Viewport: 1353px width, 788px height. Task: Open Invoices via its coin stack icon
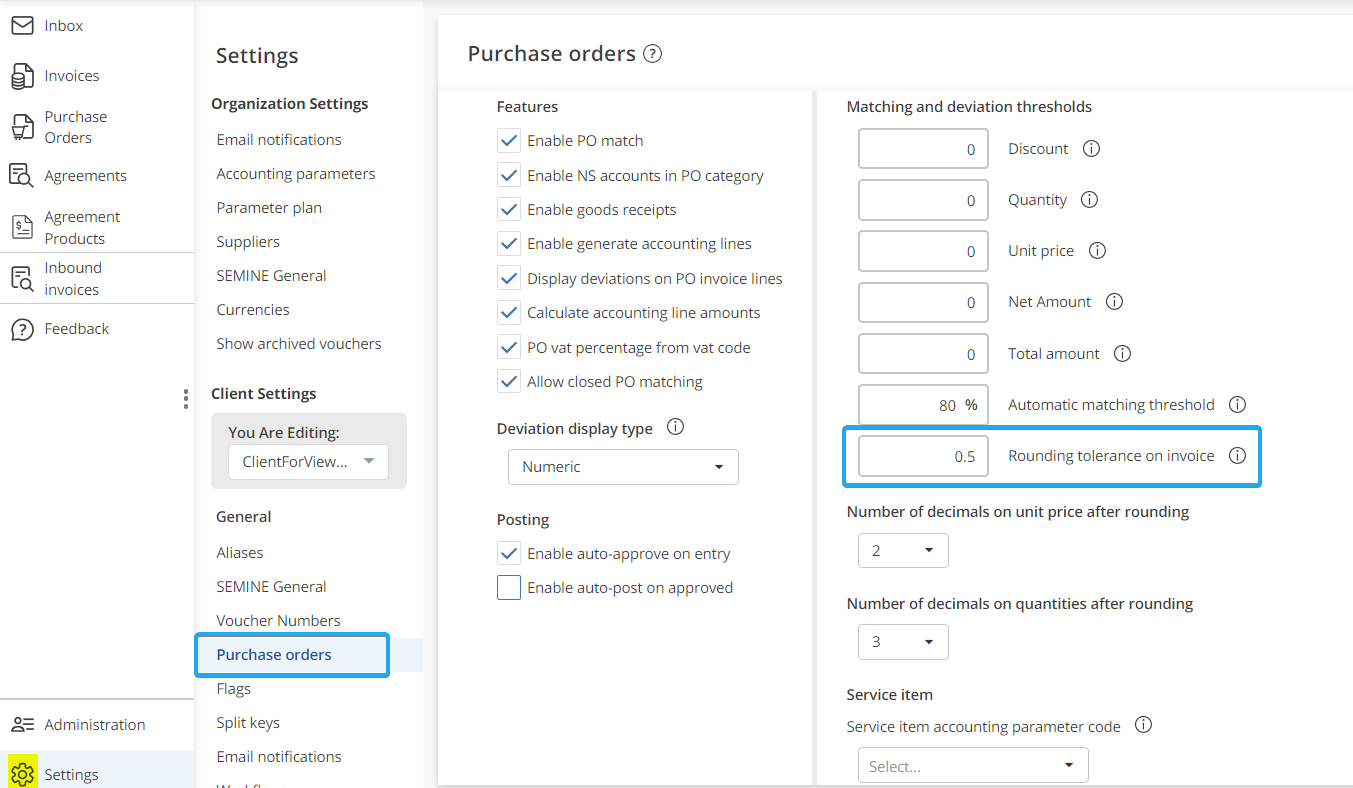(x=22, y=76)
